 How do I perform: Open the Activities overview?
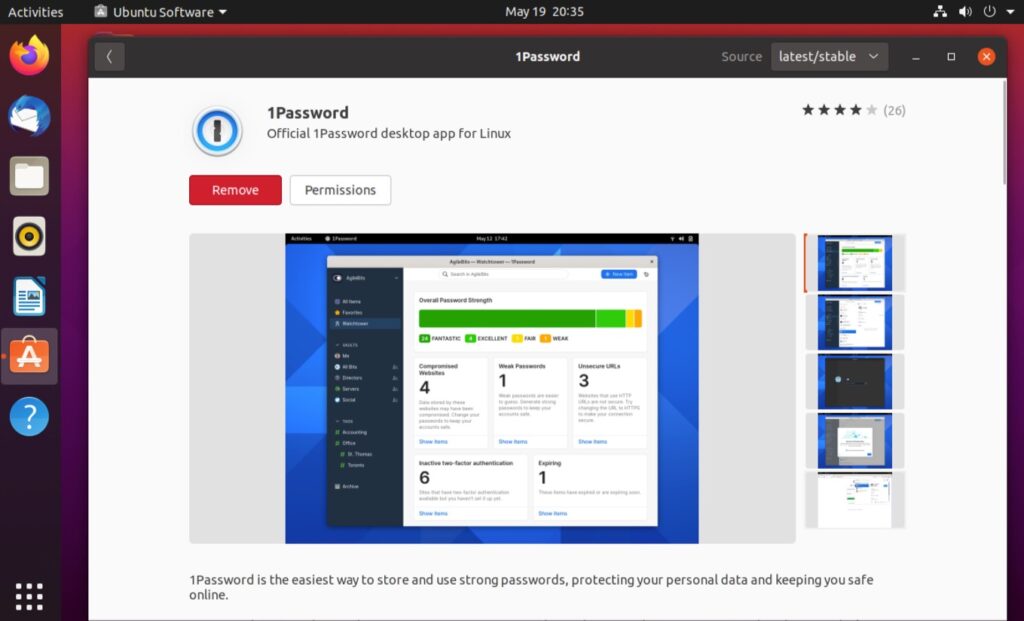(x=33, y=12)
